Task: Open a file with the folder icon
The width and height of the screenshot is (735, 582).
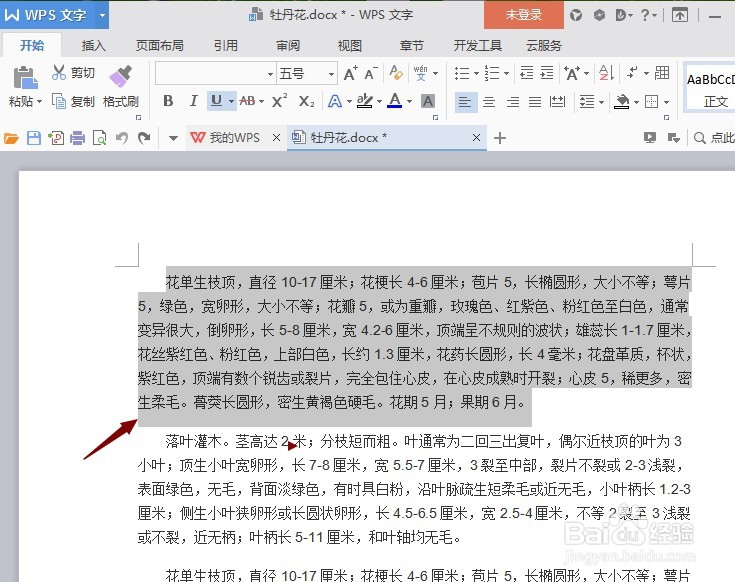Action: pyautogui.click(x=11, y=138)
